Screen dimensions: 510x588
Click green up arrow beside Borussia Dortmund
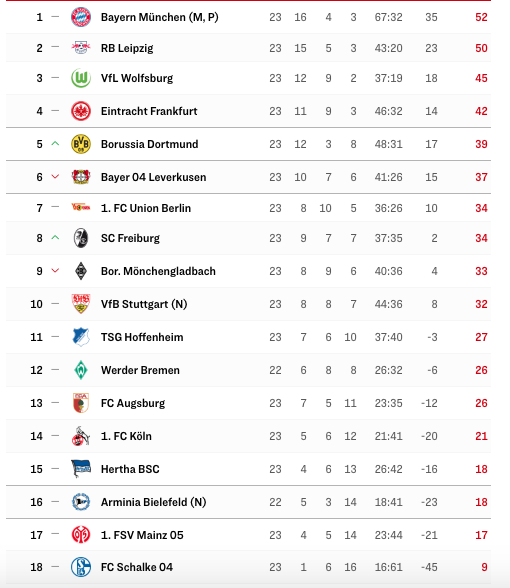coord(55,144)
